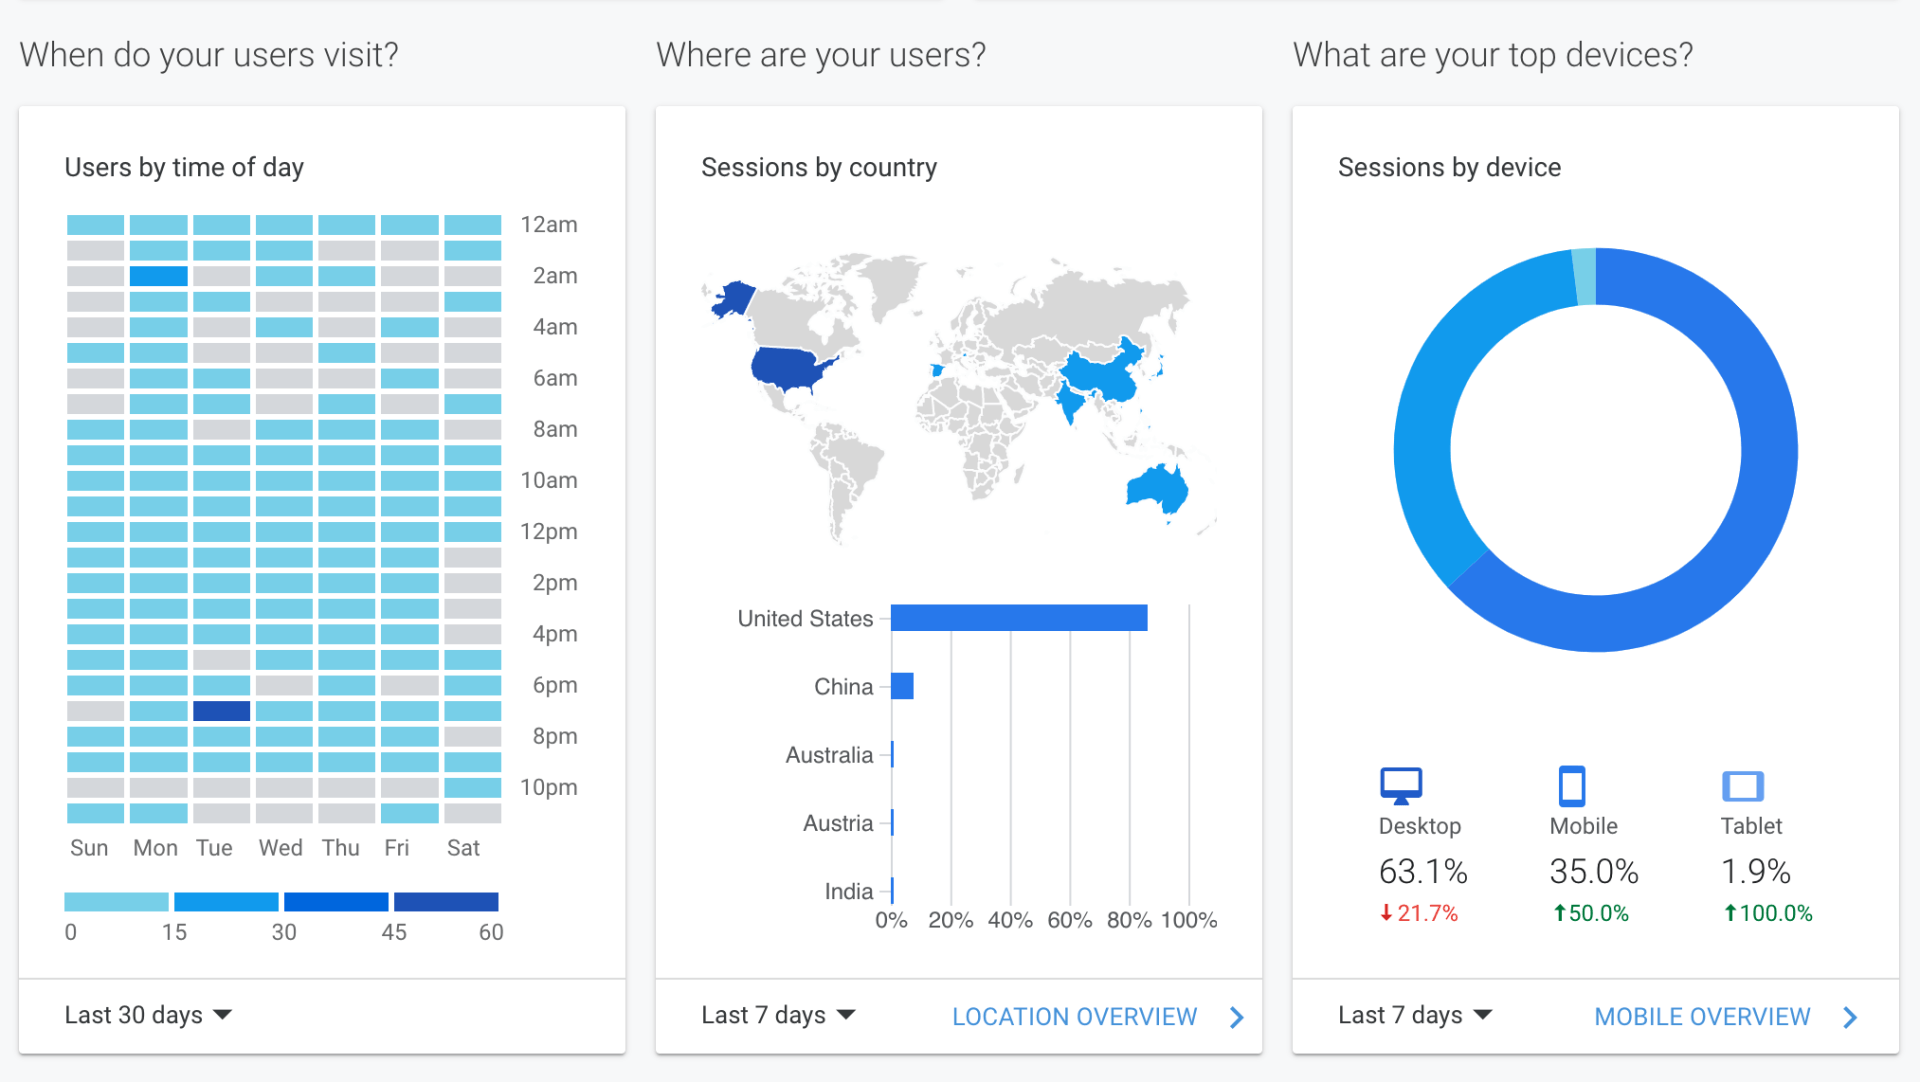Click the United States on world map
Viewport: 1920px width, 1082px height.
pos(787,368)
